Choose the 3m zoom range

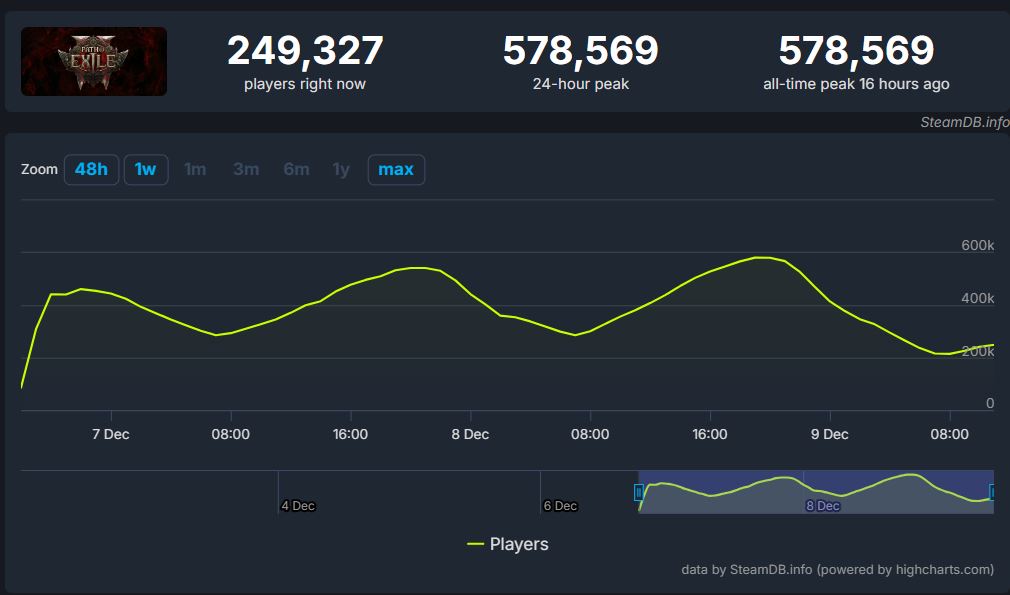coord(246,169)
